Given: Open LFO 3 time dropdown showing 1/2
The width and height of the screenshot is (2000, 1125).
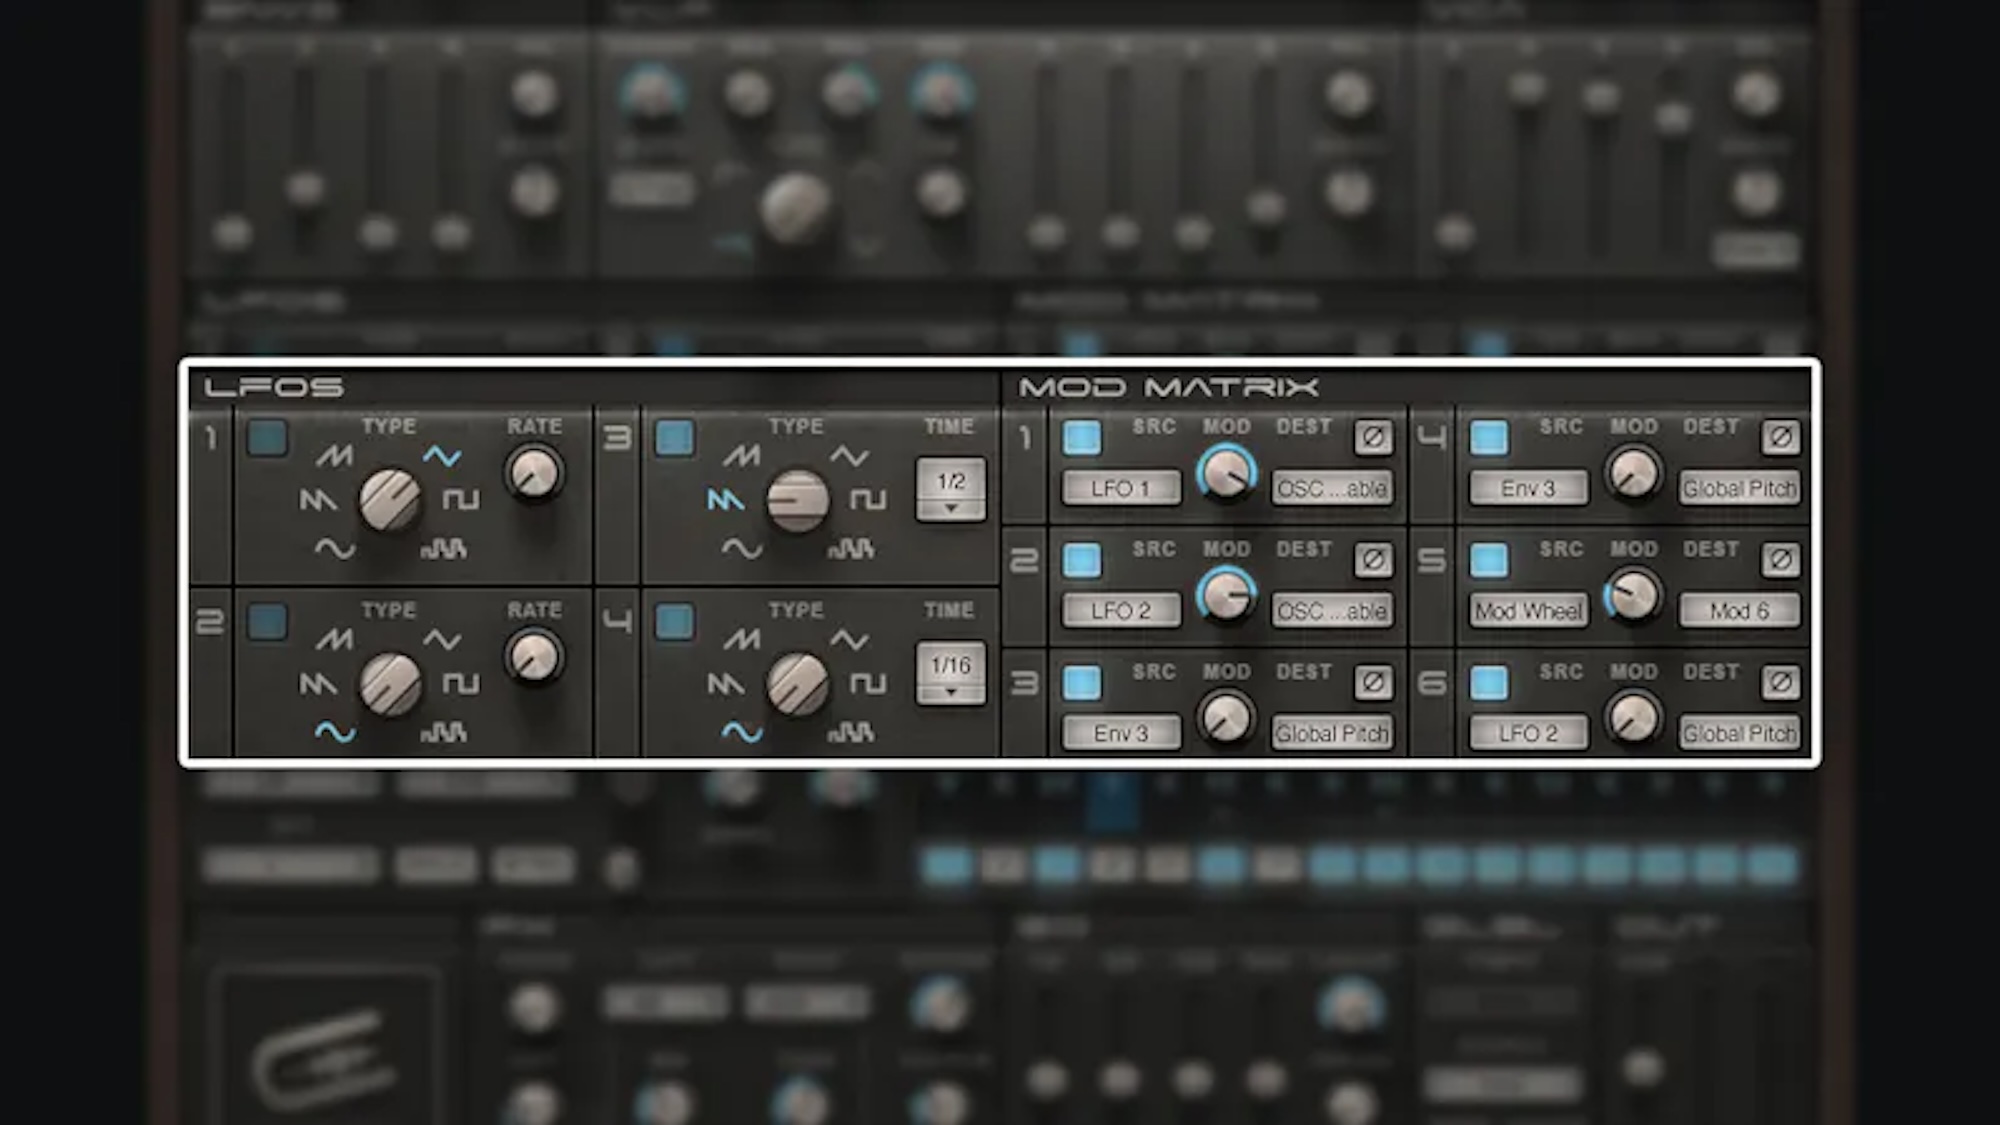Looking at the screenshot, I should 951,490.
